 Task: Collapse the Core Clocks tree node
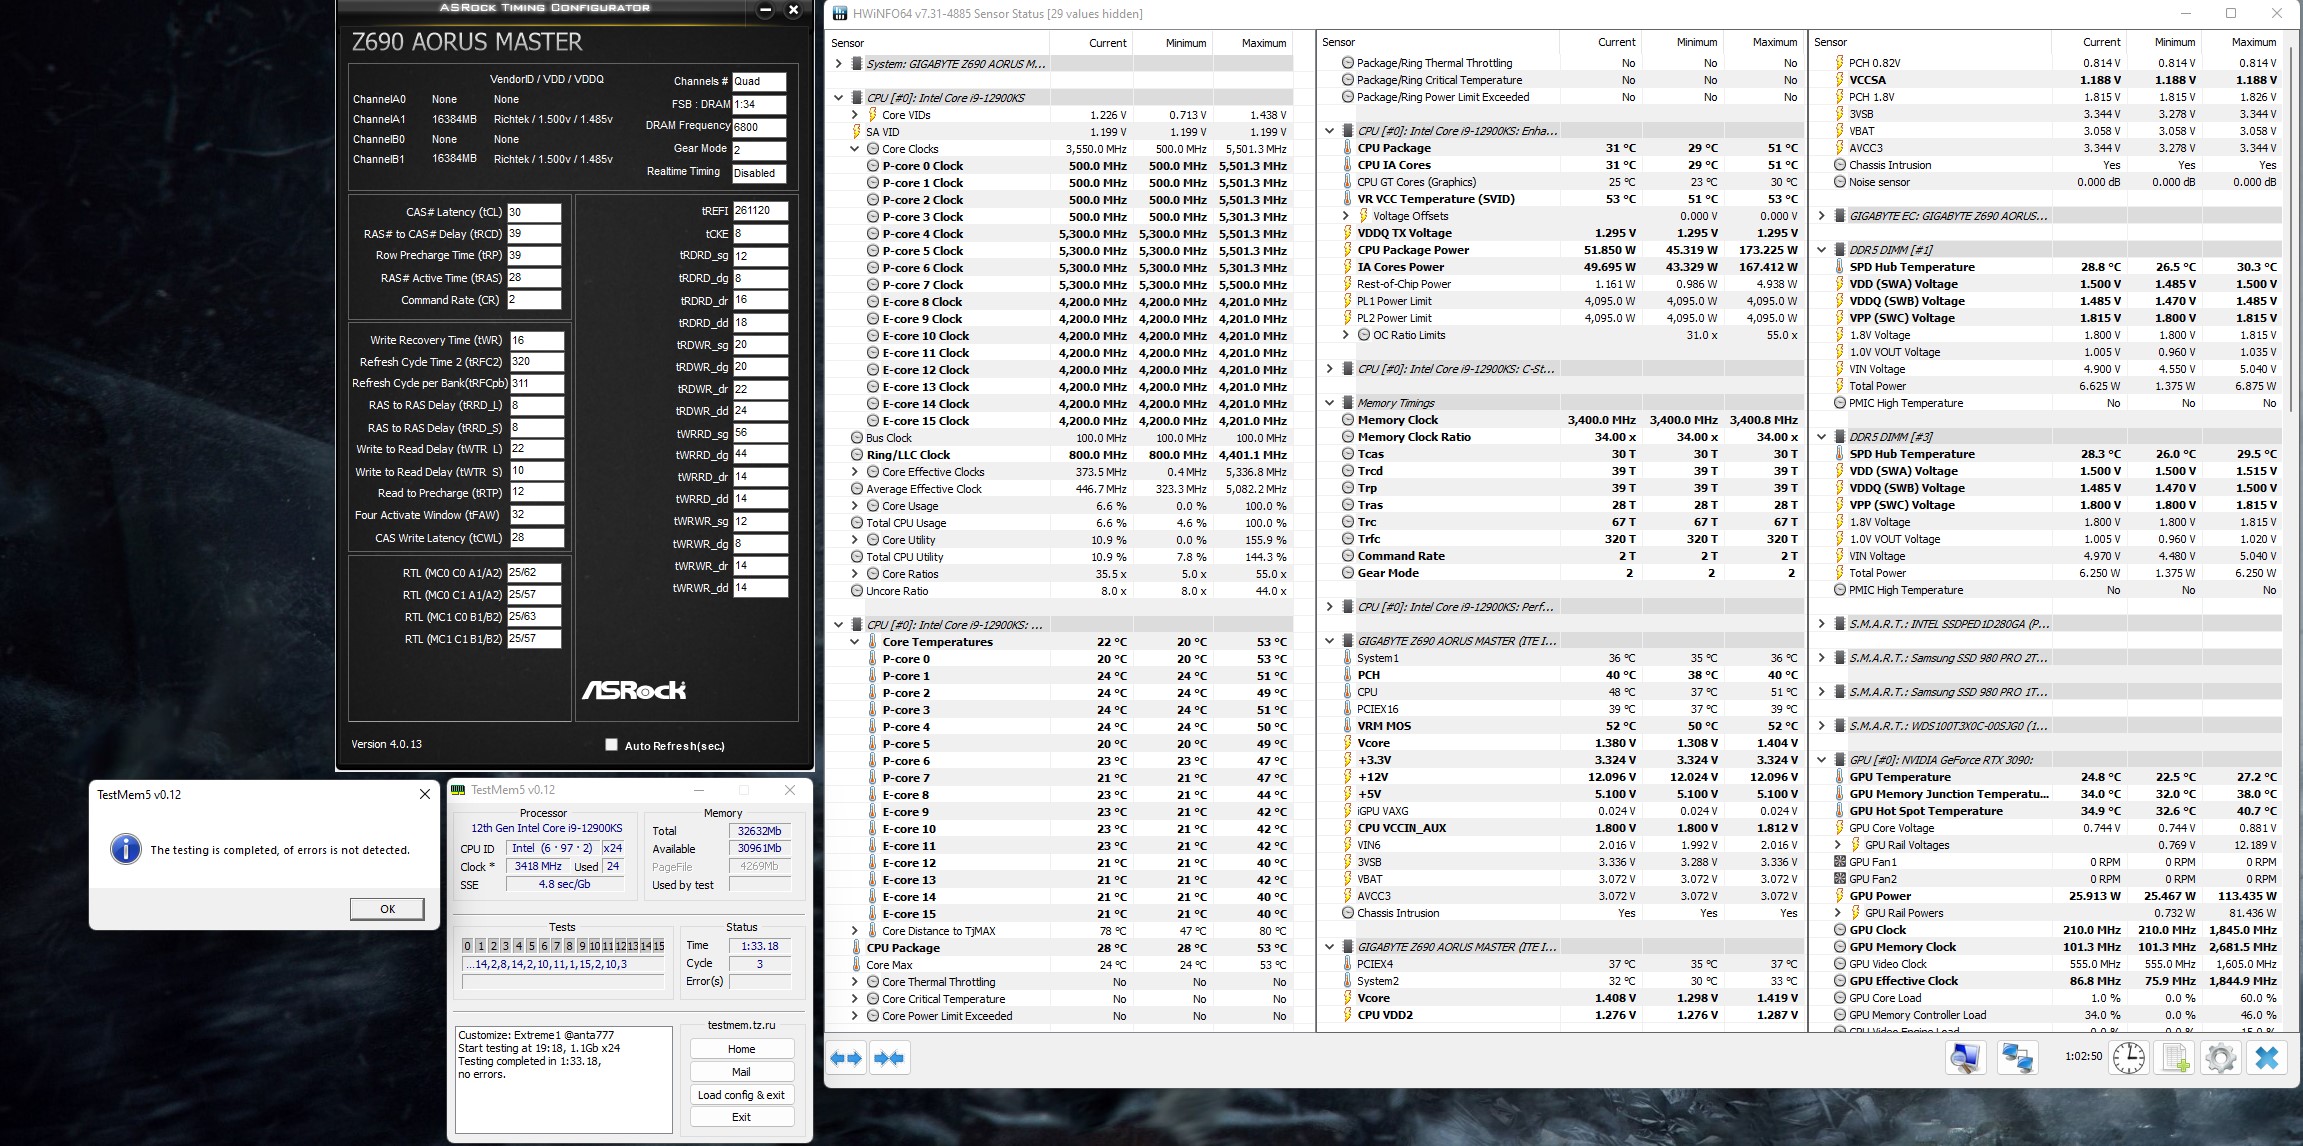pos(855,149)
